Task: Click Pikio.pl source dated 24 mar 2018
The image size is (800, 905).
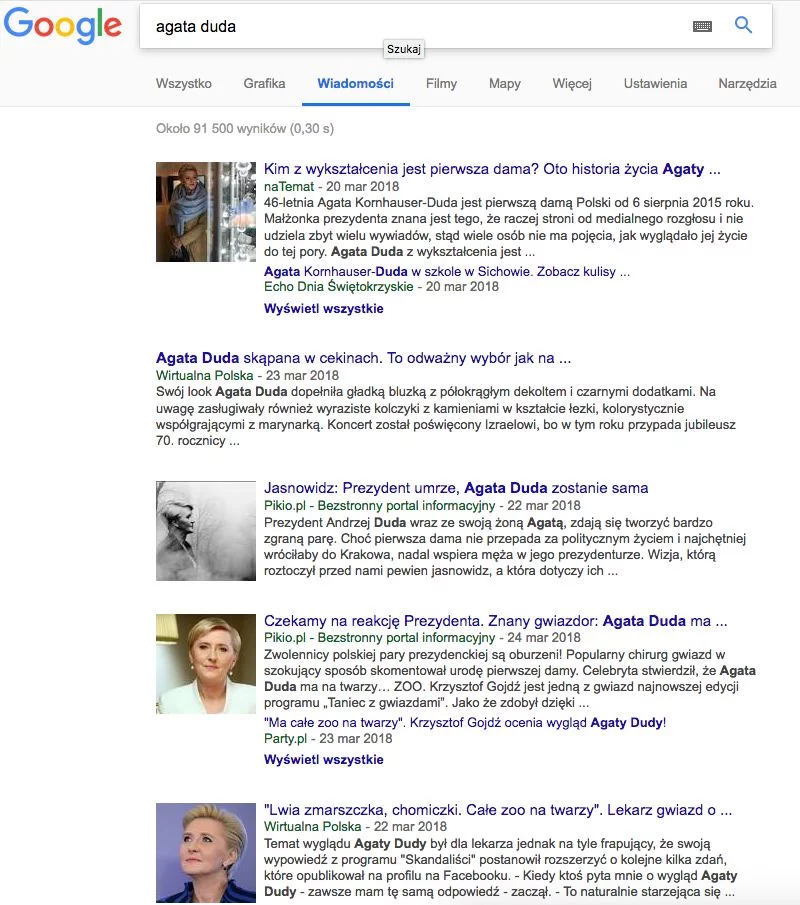Action: pyautogui.click(x=379, y=638)
